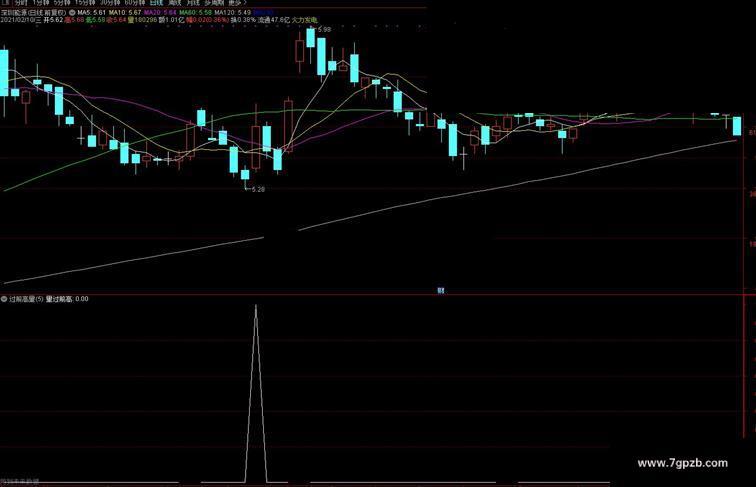Click the MA120: 5.49 moving average label
The image size is (756, 487).
[x=232, y=12]
